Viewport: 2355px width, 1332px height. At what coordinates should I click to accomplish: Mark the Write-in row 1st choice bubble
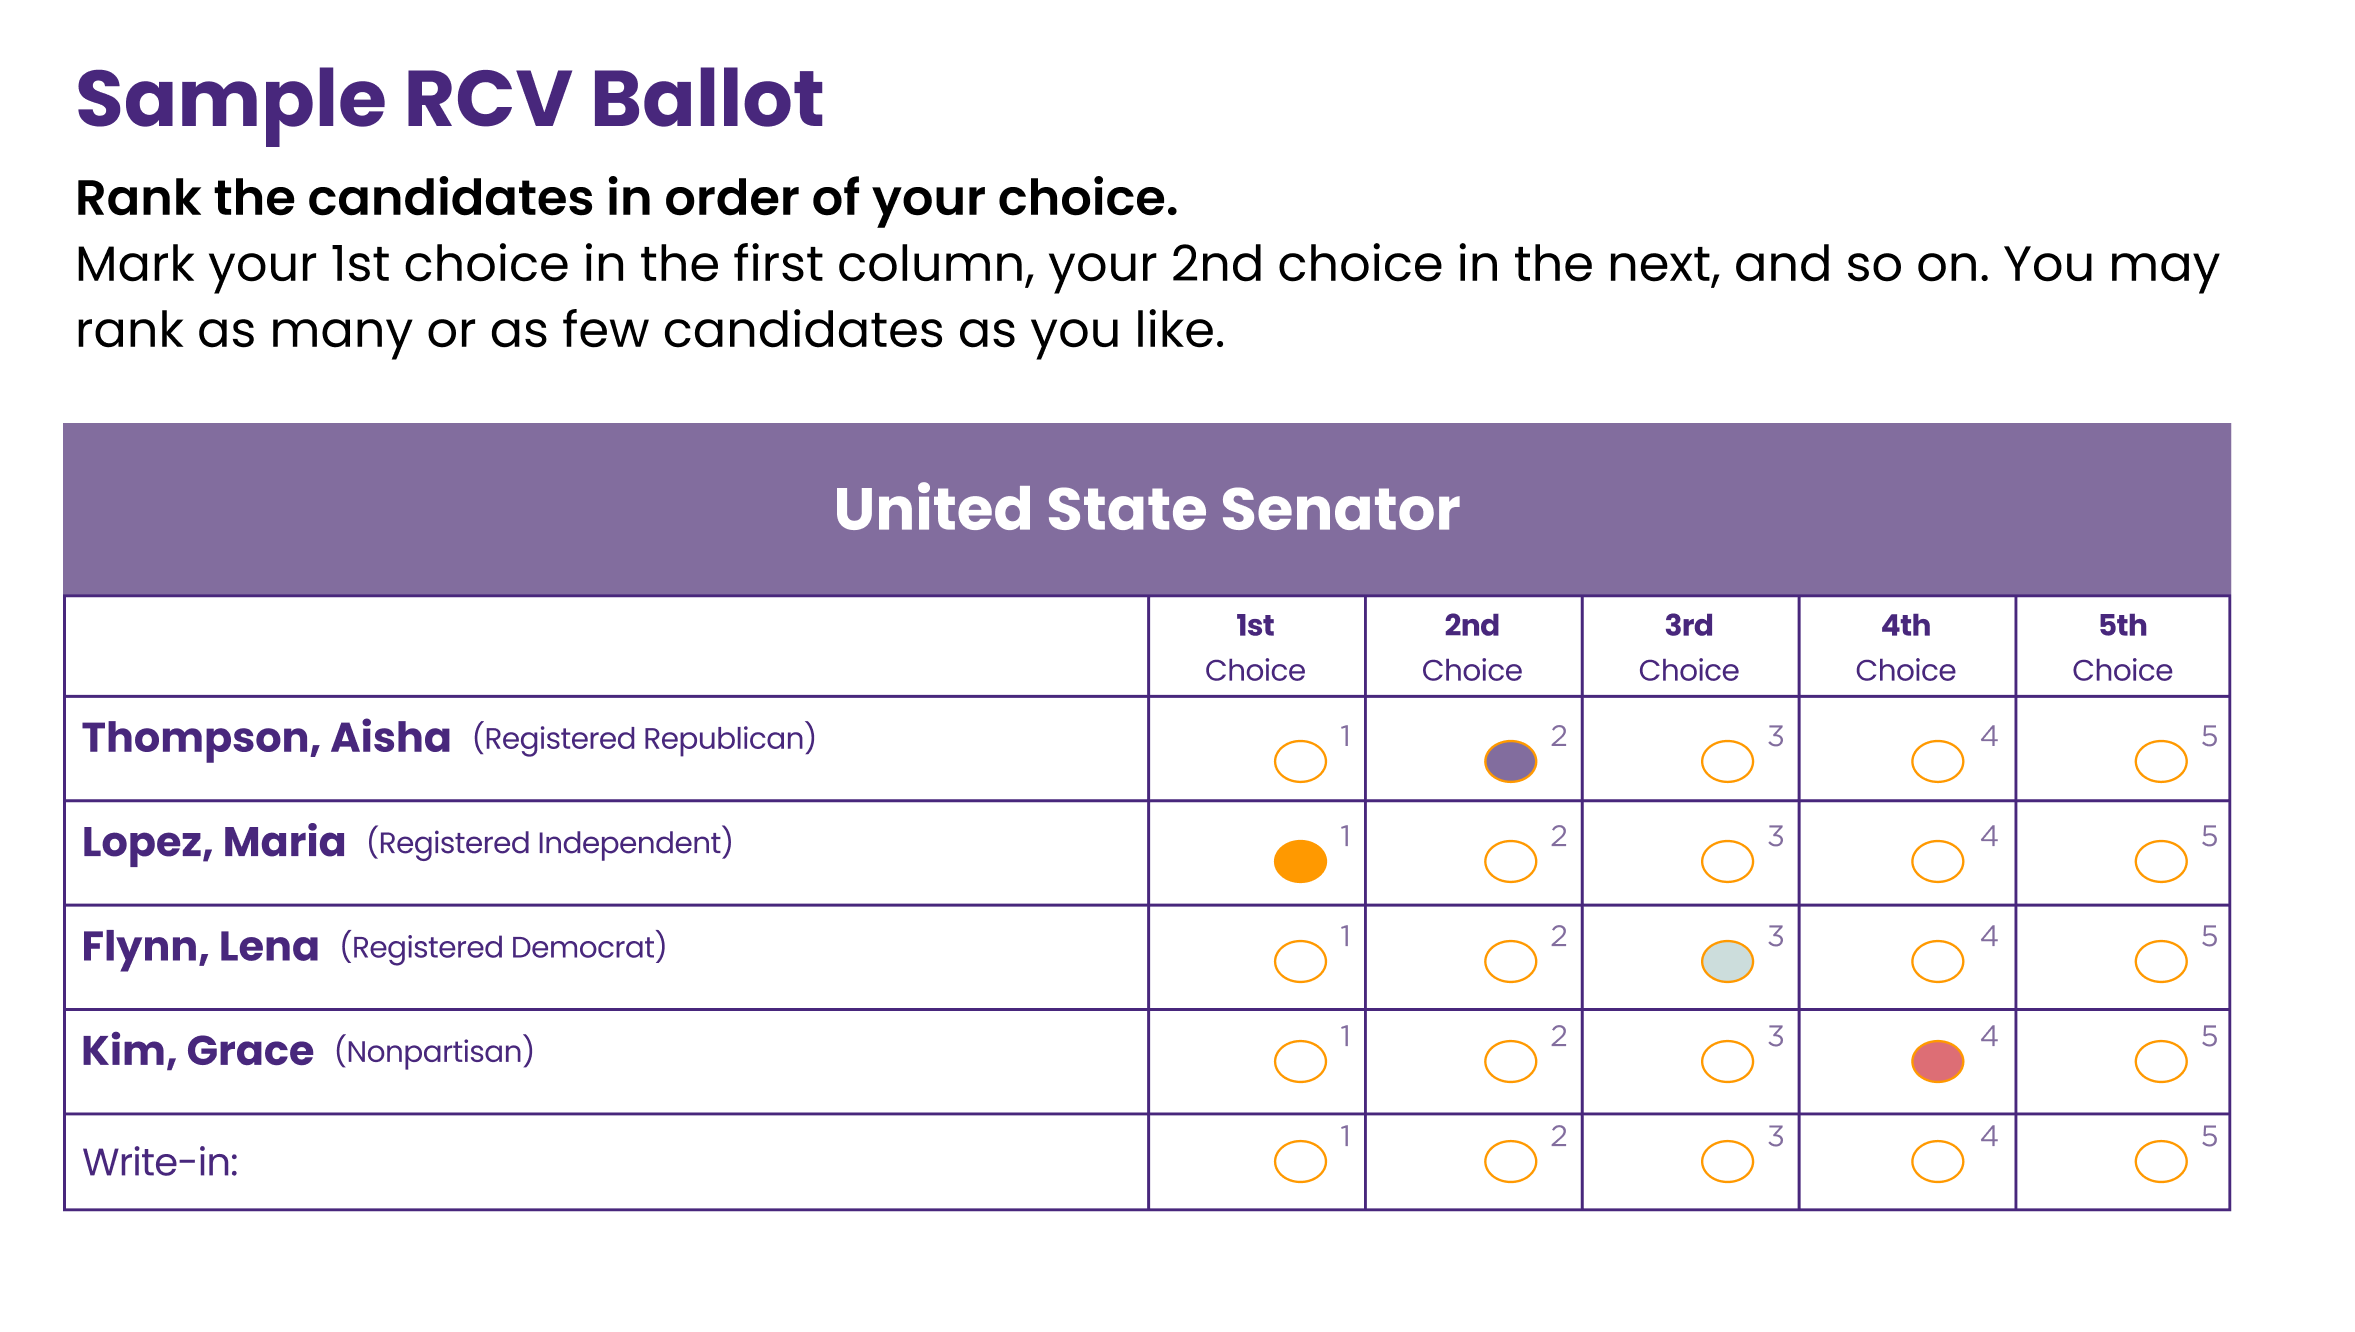1300,1161
